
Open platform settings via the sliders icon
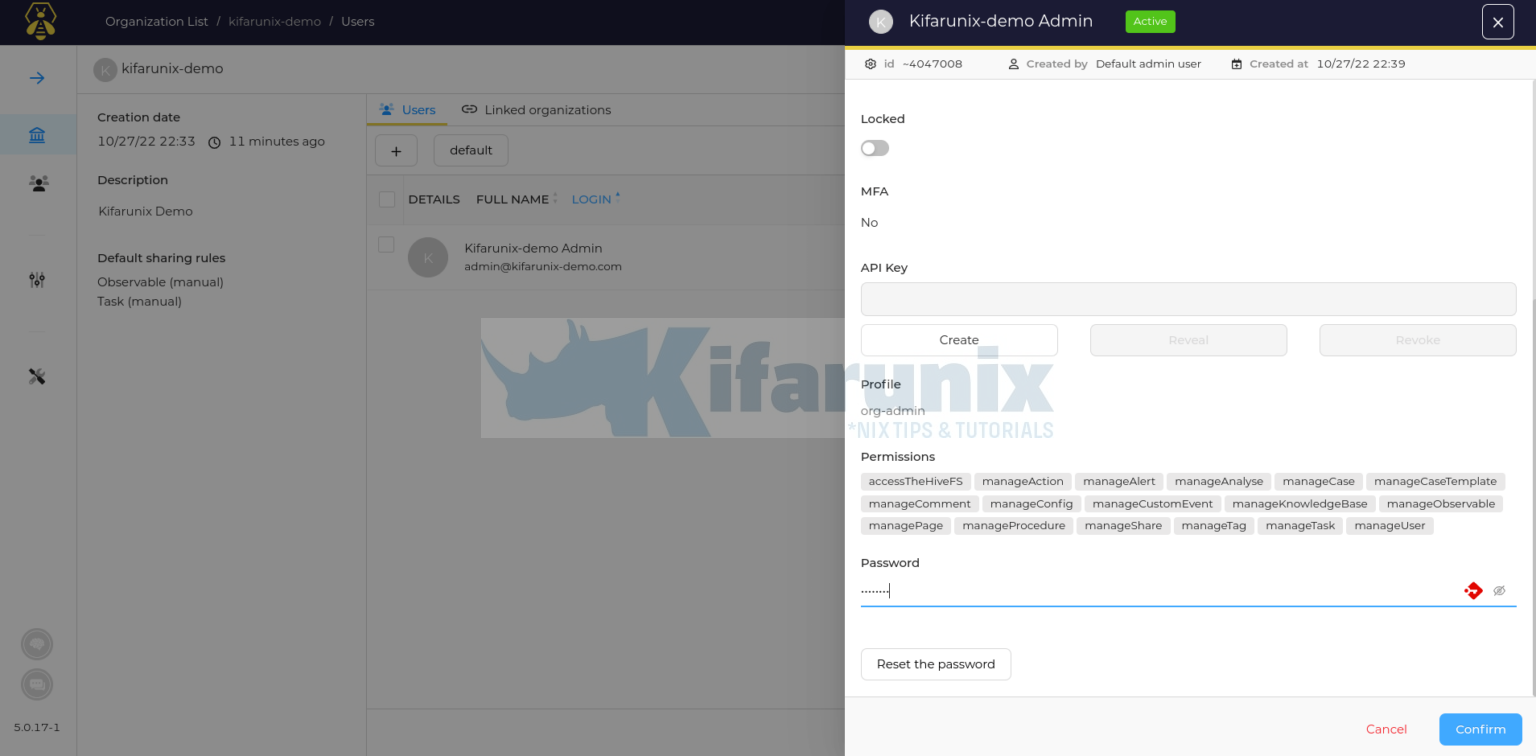click(x=37, y=280)
